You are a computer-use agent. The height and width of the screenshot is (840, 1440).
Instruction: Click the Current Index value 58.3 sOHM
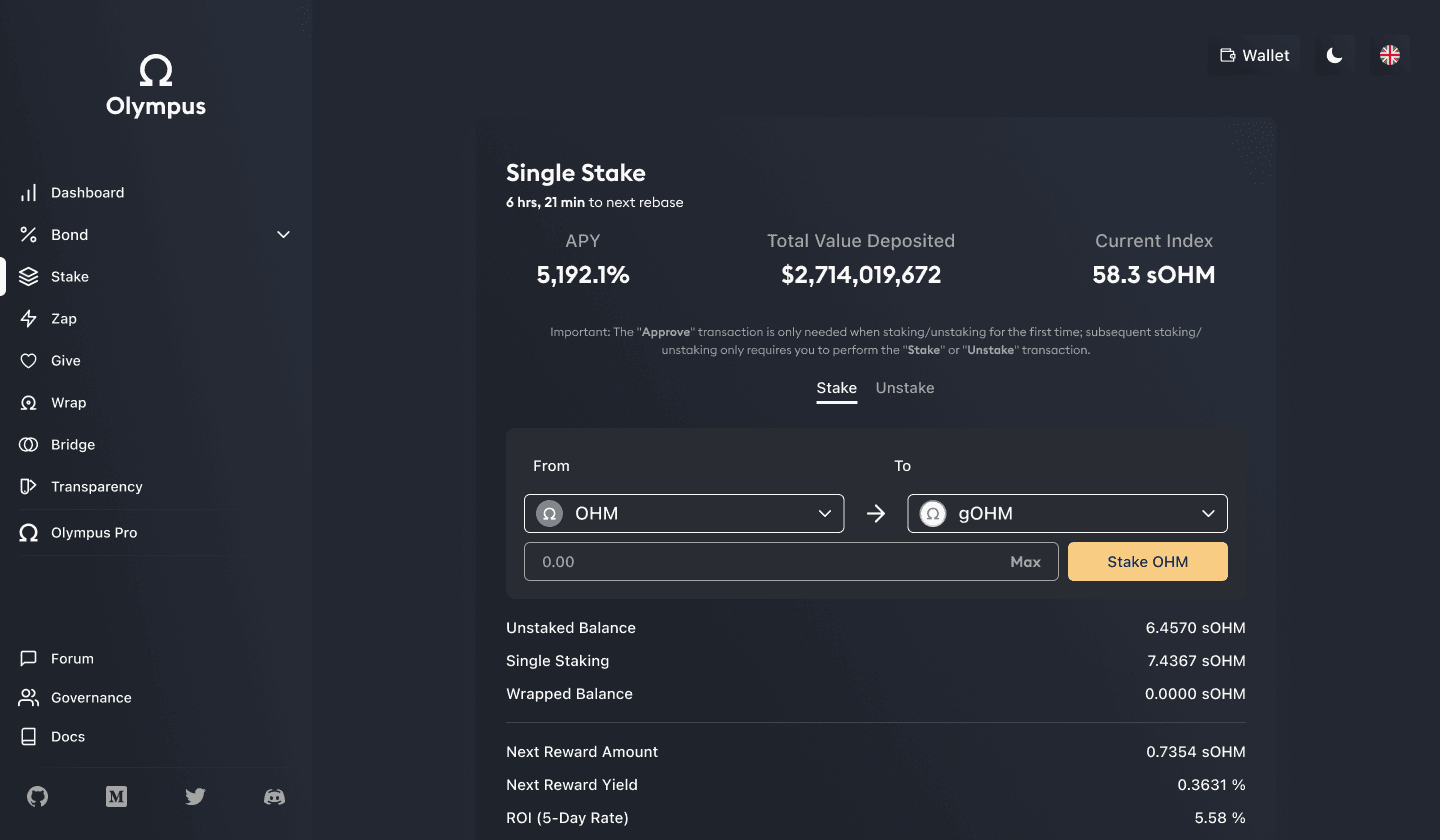(1154, 275)
